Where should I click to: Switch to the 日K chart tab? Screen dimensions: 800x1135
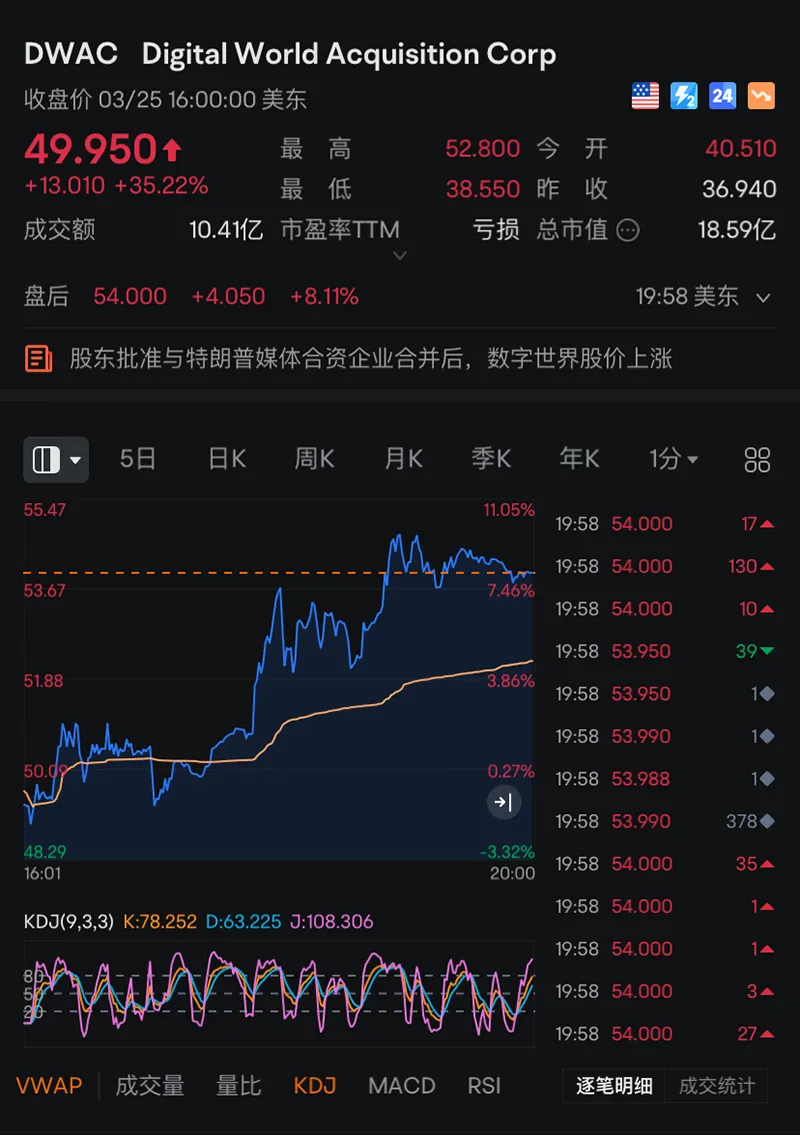227,460
